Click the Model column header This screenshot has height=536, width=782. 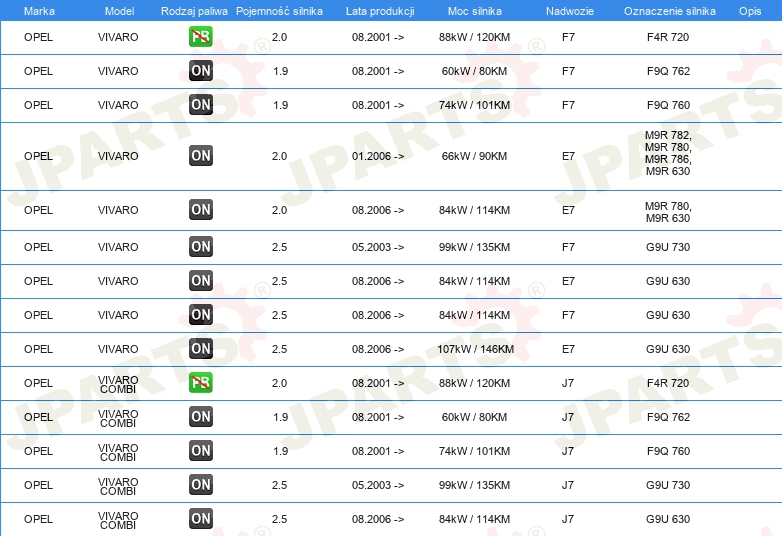[x=119, y=11]
